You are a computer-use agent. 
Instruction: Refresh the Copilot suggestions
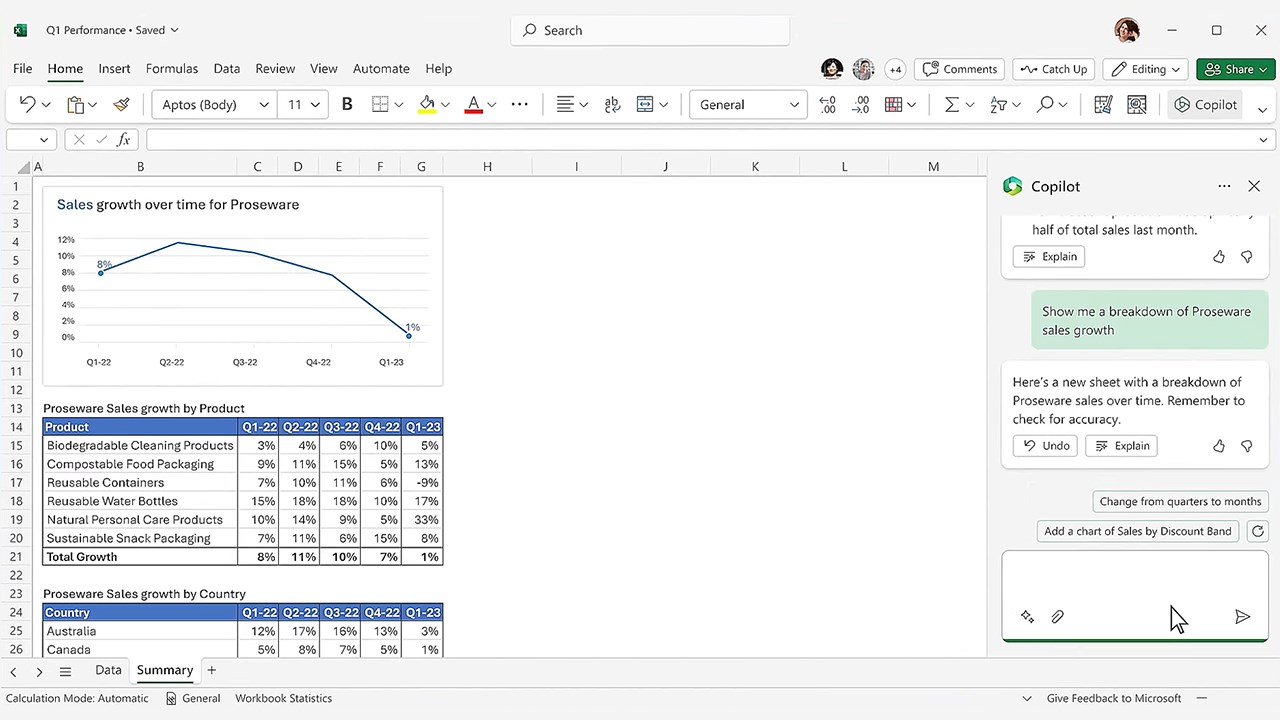tap(1258, 531)
